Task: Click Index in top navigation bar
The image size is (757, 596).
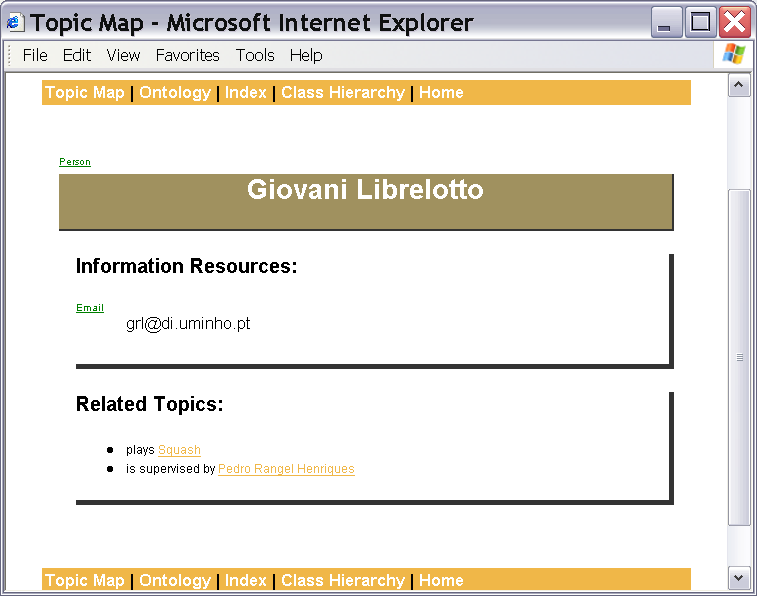Action: tap(246, 92)
